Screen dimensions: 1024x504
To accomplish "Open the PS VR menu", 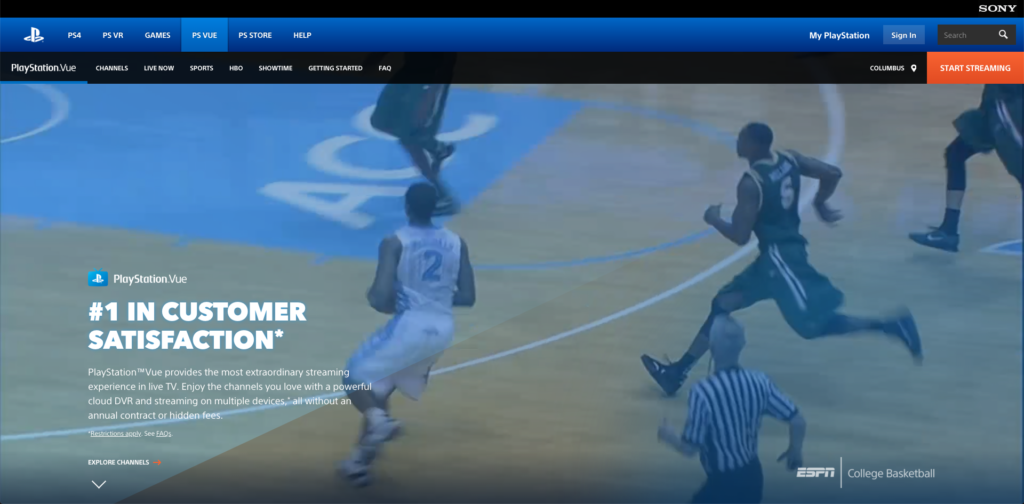I will (113, 35).
